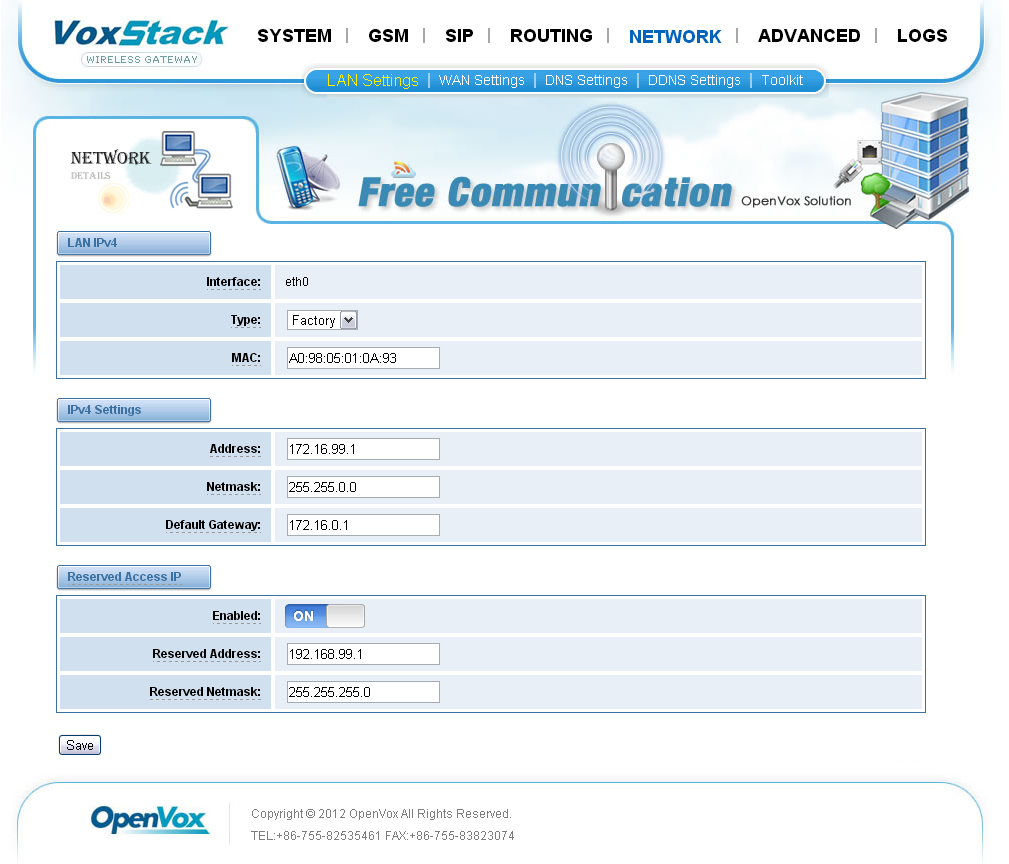Open the Toolkit tab
Screen dimensions: 1009x864
[782, 80]
